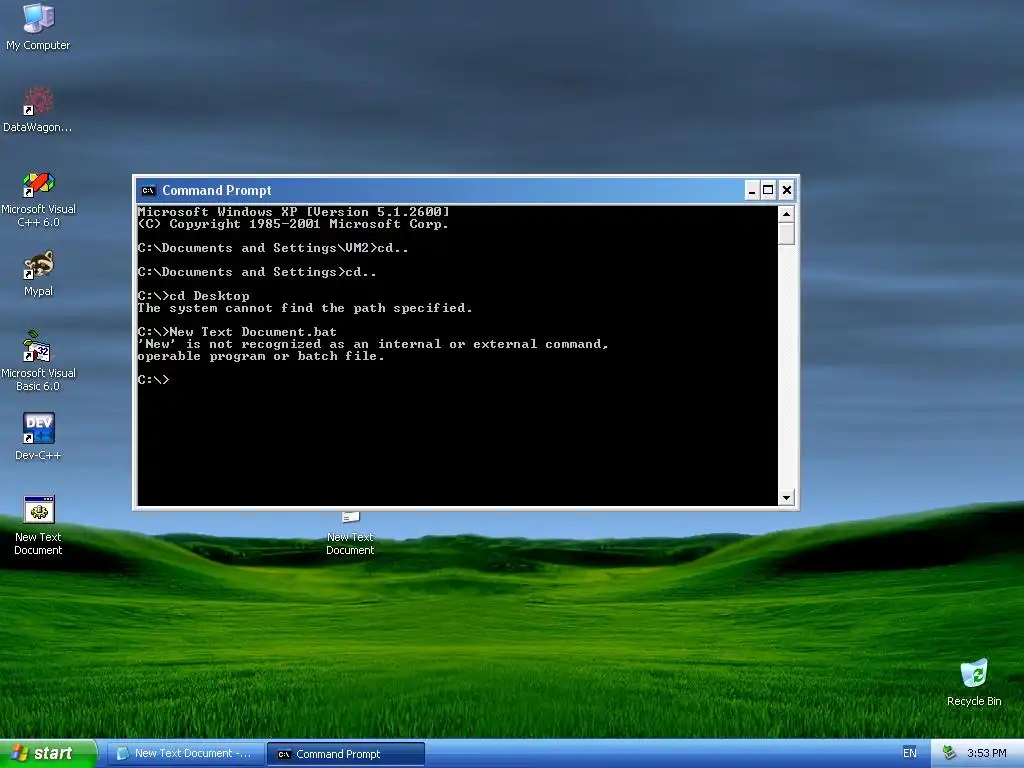This screenshot has width=1024, height=768.
Task: Select Microsoft Visual C++ 6.0 shortcut
Action: point(38,199)
